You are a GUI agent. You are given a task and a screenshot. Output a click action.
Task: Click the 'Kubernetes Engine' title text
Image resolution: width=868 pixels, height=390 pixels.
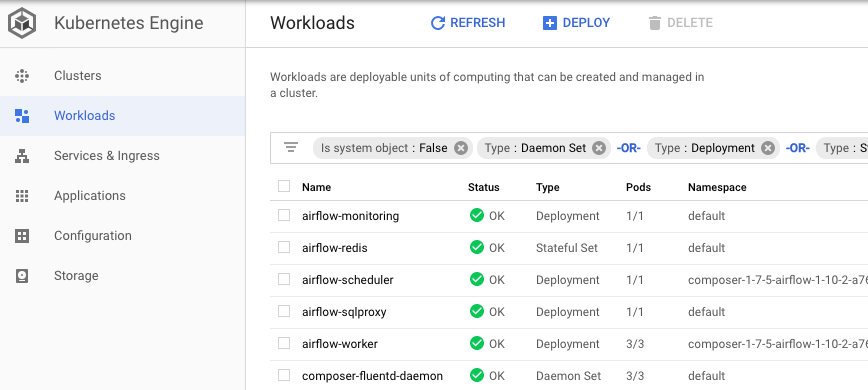[128, 23]
